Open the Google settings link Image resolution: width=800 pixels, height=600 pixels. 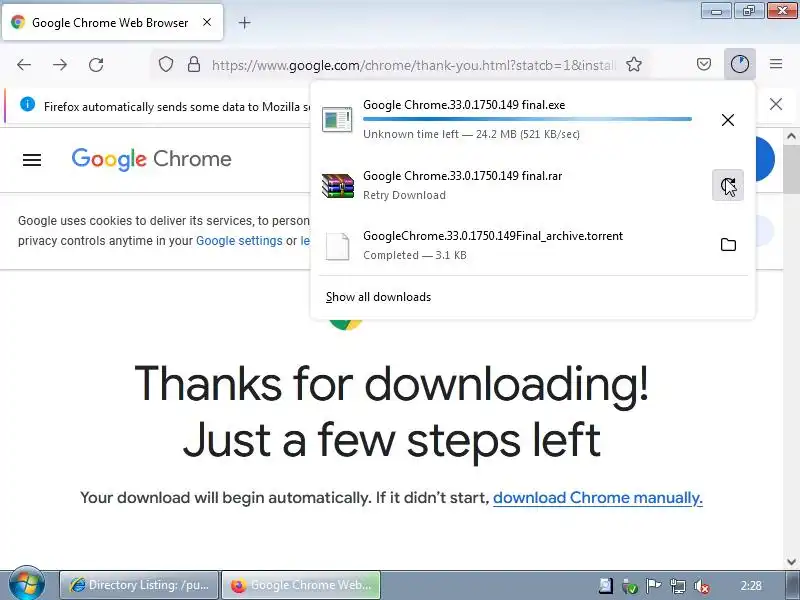point(239,241)
